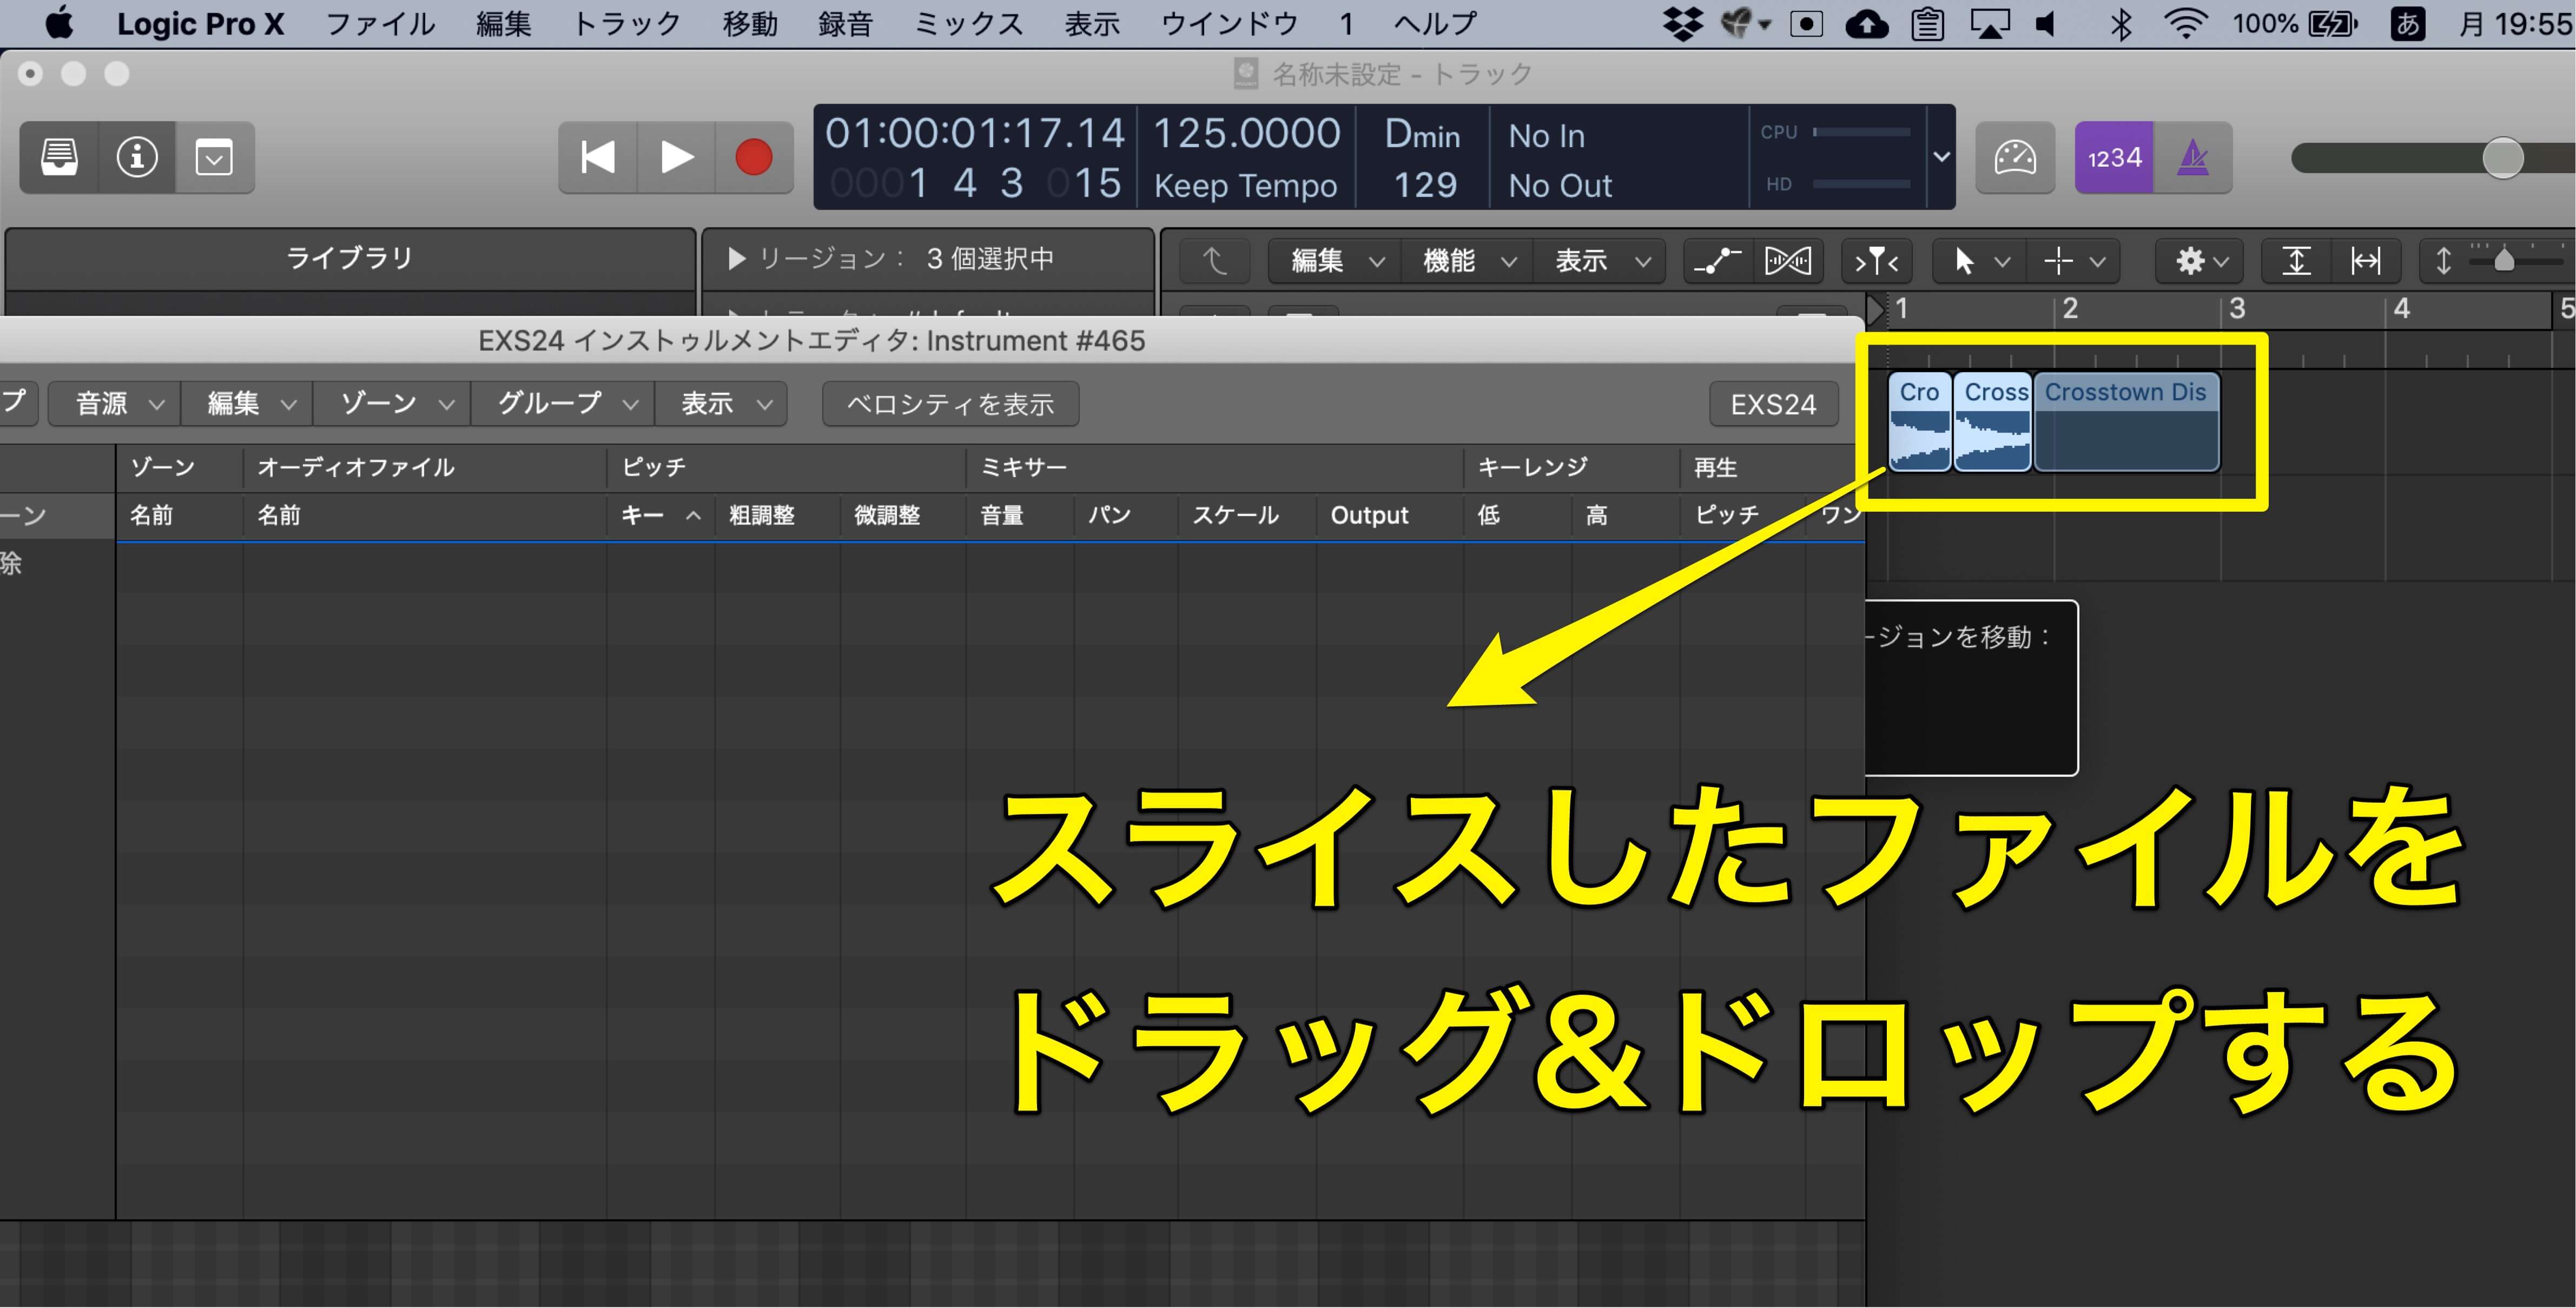
Task: Start playback with Play button
Action: pyautogui.click(x=676, y=158)
